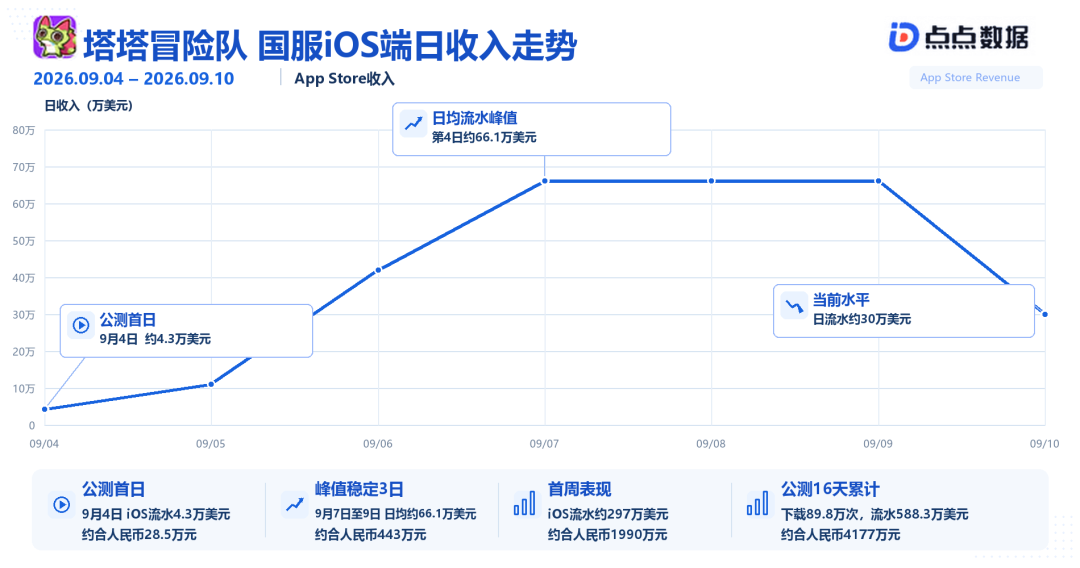
Task: Click 约合人民币443万元 line
Action: 371,535
